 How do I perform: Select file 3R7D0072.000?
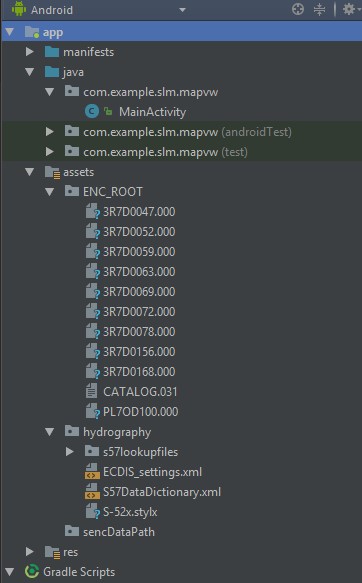pyautogui.click(x=139, y=312)
